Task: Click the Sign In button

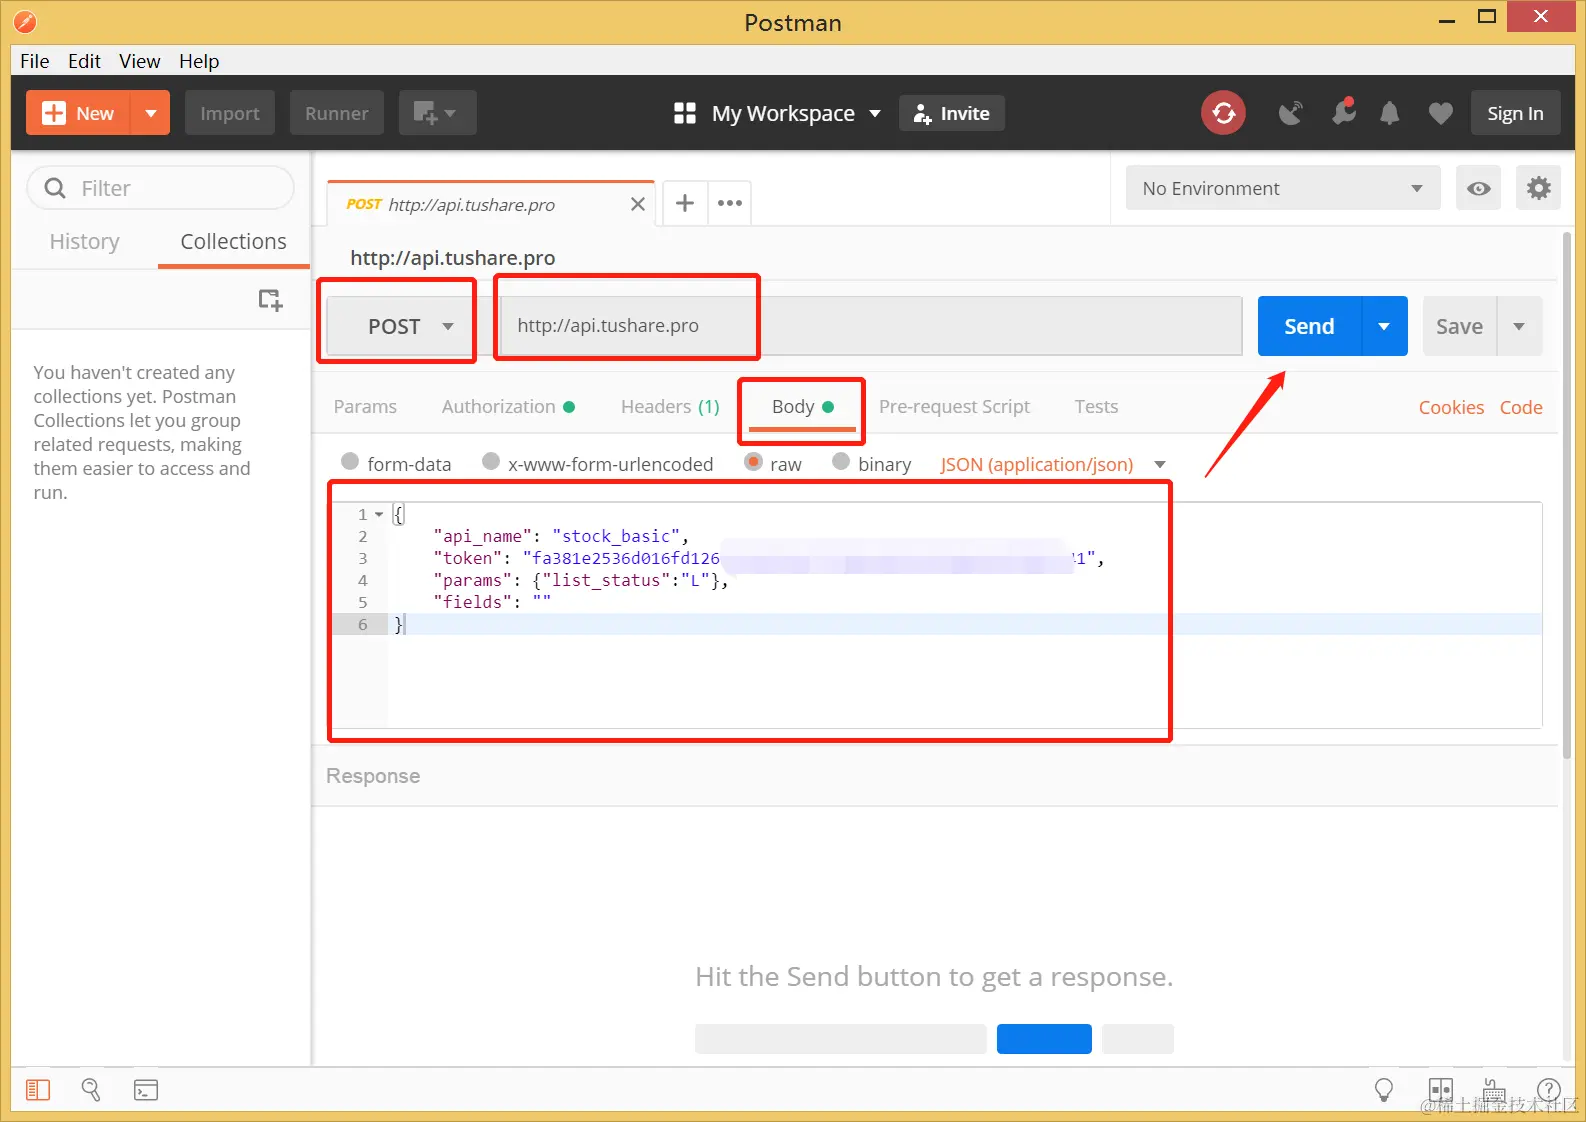Action: click(1515, 113)
